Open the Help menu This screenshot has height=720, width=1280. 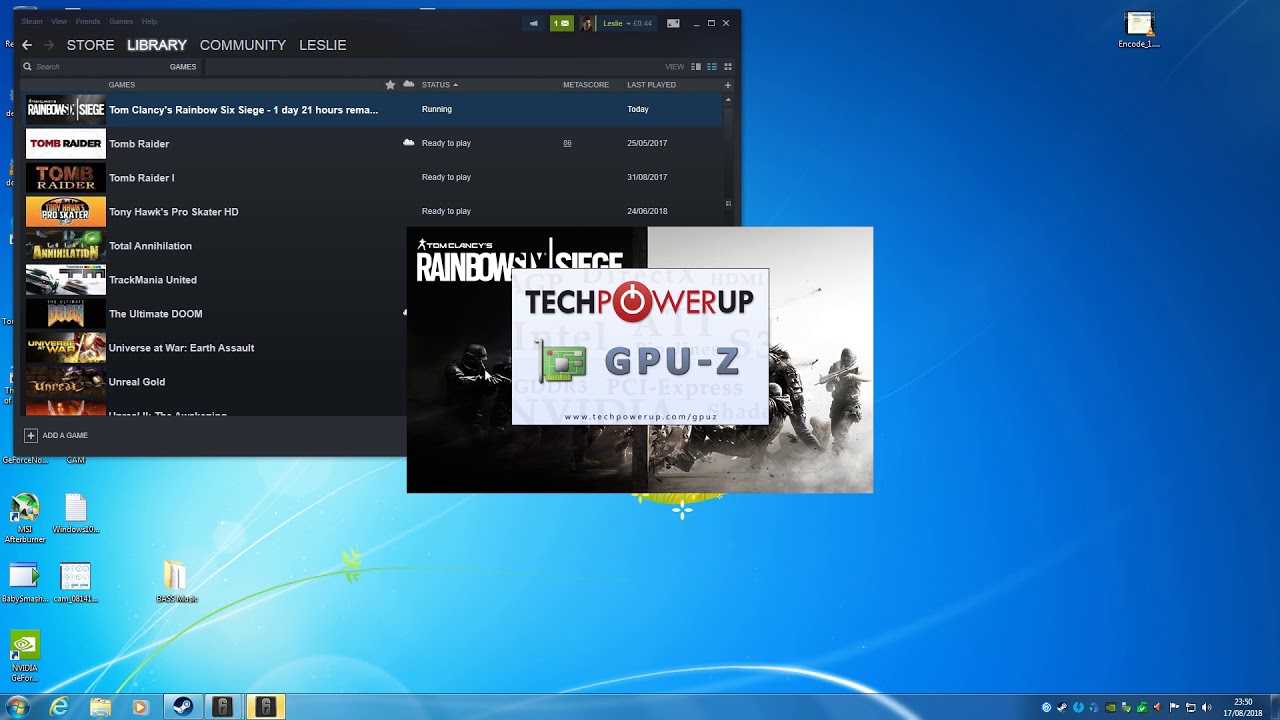pyautogui.click(x=149, y=21)
